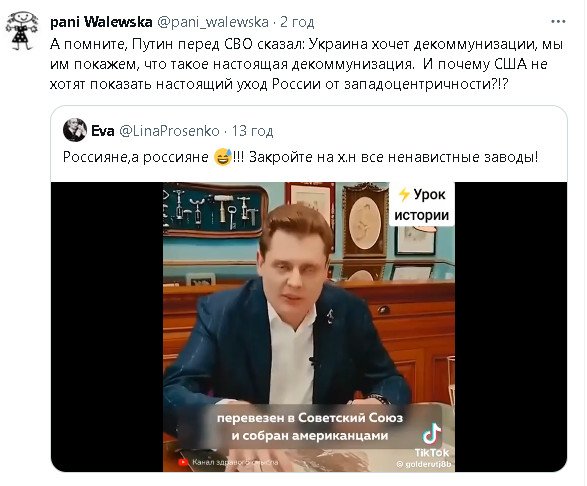Play the embedded TikTok video
587x486 pixels.
pos(309,327)
